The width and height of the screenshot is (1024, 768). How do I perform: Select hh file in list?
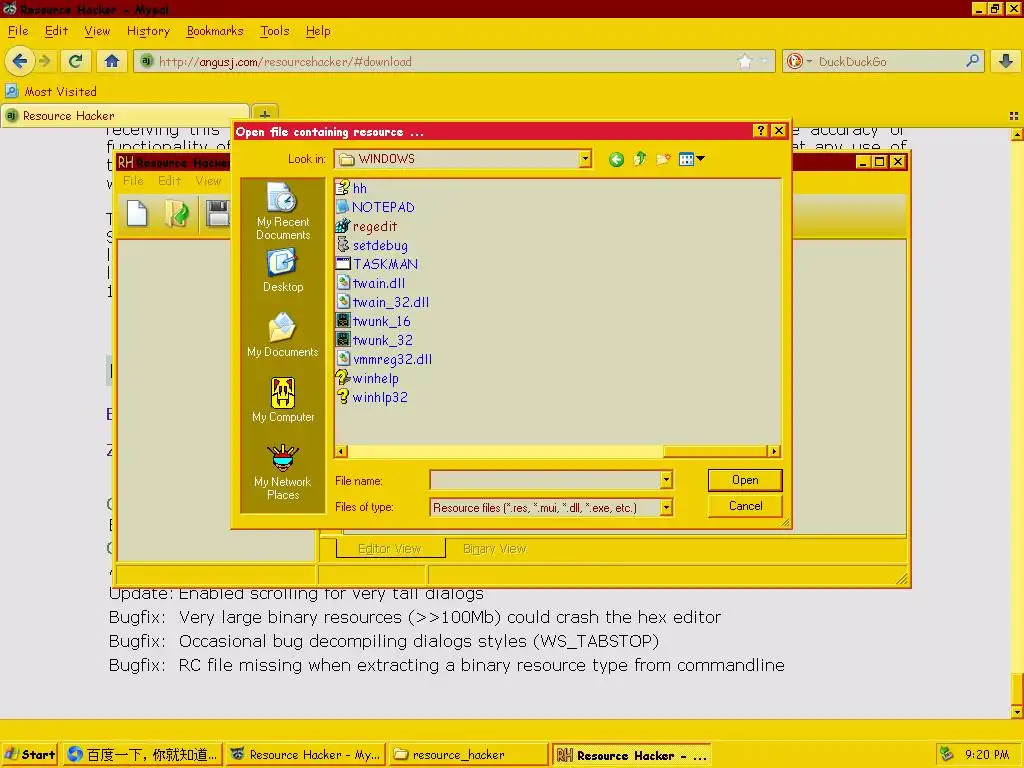pyautogui.click(x=351, y=188)
